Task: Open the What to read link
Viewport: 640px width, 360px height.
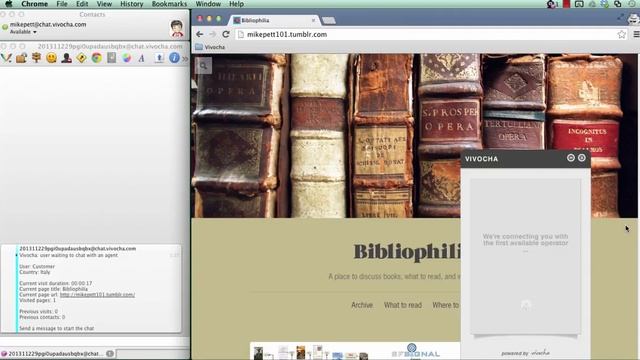Action: tap(403, 305)
